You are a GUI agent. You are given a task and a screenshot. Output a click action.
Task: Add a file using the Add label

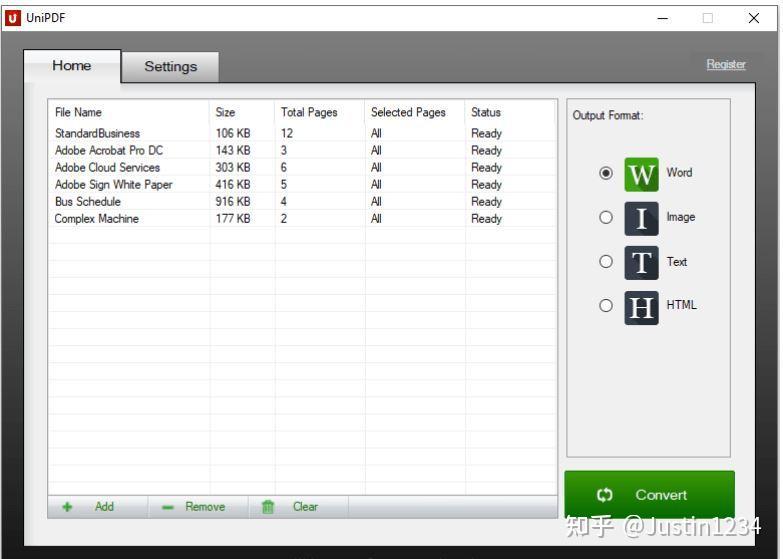coord(104,507)
